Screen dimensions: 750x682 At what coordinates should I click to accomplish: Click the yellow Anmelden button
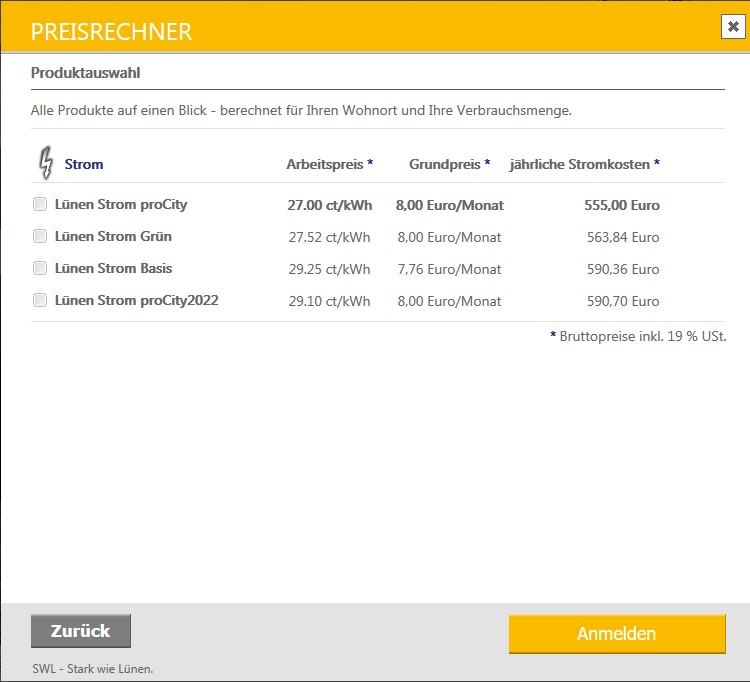(617, 634)
